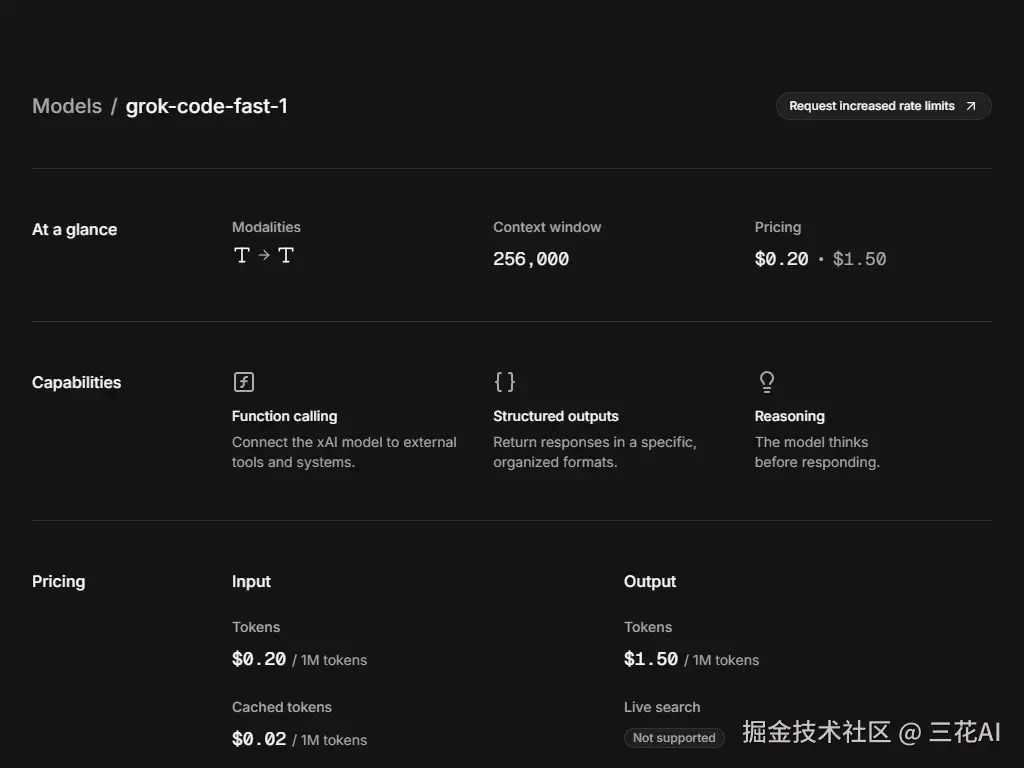This screenshot has height=768, width=1024.
Task: Click the Input column heading
Action: pyautogui.click(x=251, y=581)
